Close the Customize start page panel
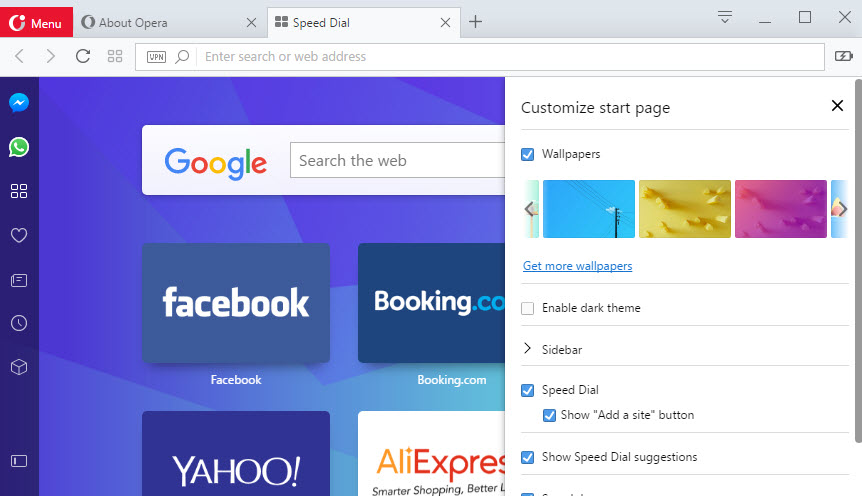 point(837,106)
